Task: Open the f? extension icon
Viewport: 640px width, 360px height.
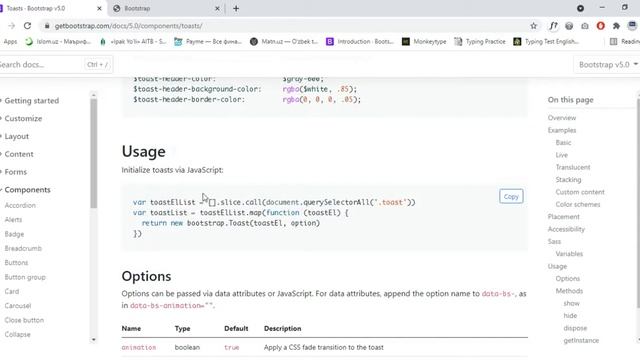Action: (553, 26)
